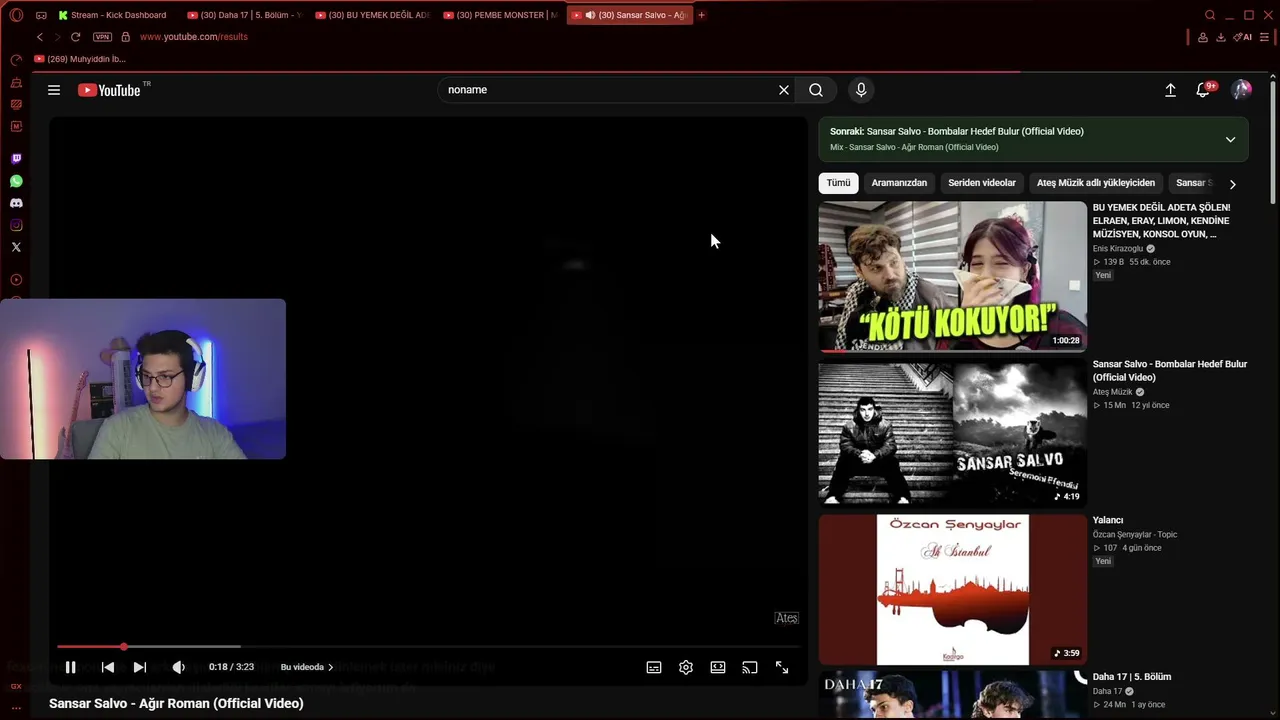Seek on the red video progress bar
Image resolution: width=1280 pixels, height=720 pixels.
428,647
